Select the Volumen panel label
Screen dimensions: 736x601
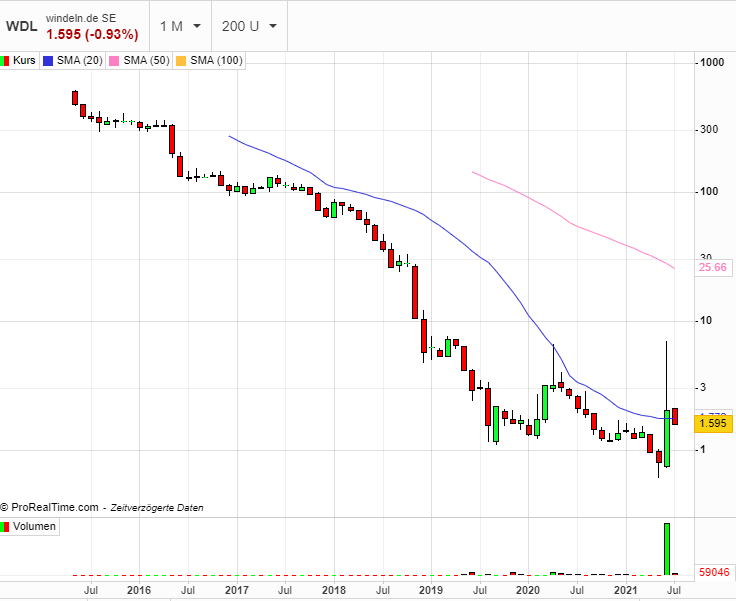(x=34, y=526)
